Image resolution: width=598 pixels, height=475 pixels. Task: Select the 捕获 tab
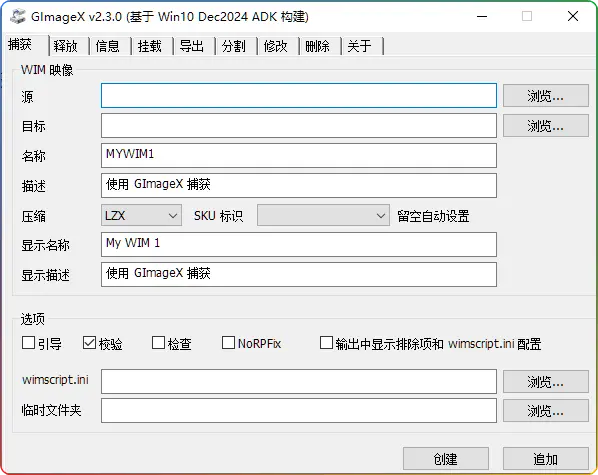coord(27,45)
